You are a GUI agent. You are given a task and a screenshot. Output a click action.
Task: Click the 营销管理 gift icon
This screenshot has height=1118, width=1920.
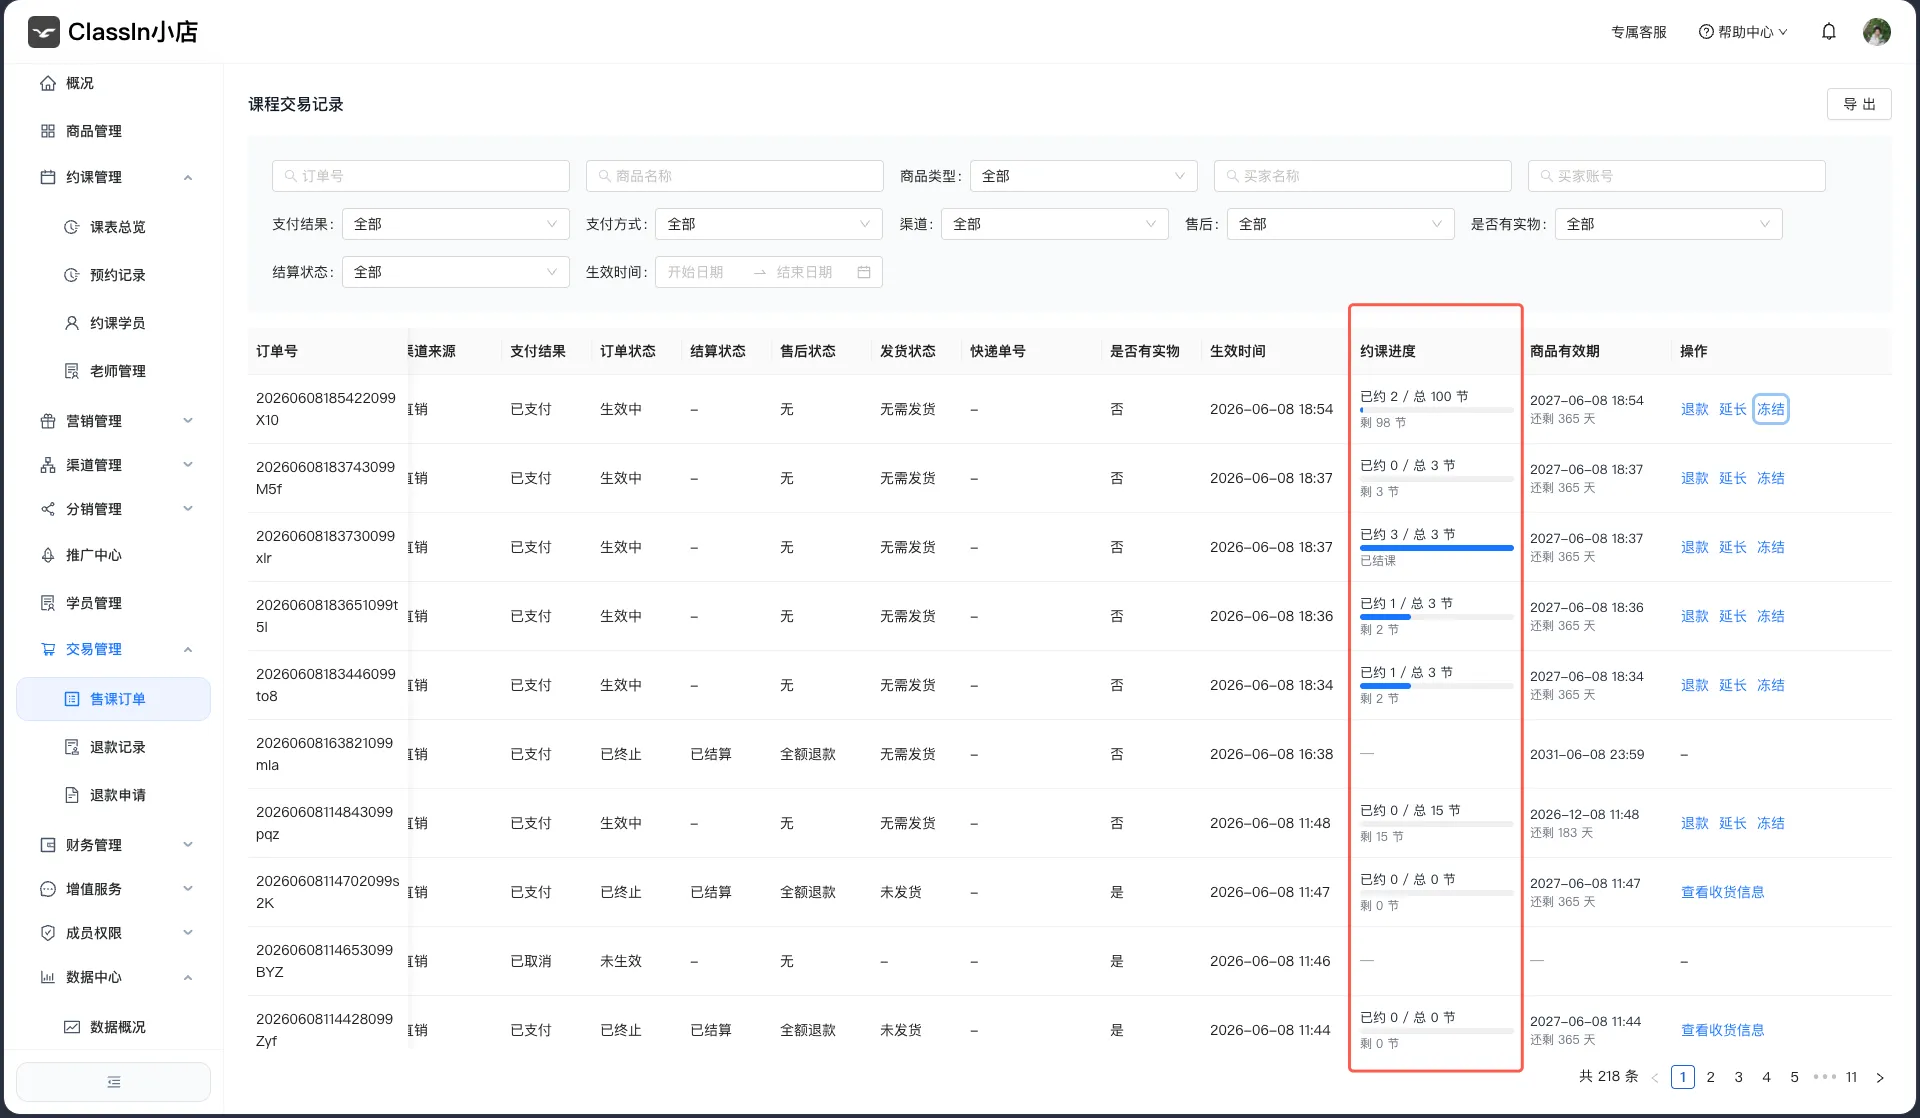(x=48, y=421)
